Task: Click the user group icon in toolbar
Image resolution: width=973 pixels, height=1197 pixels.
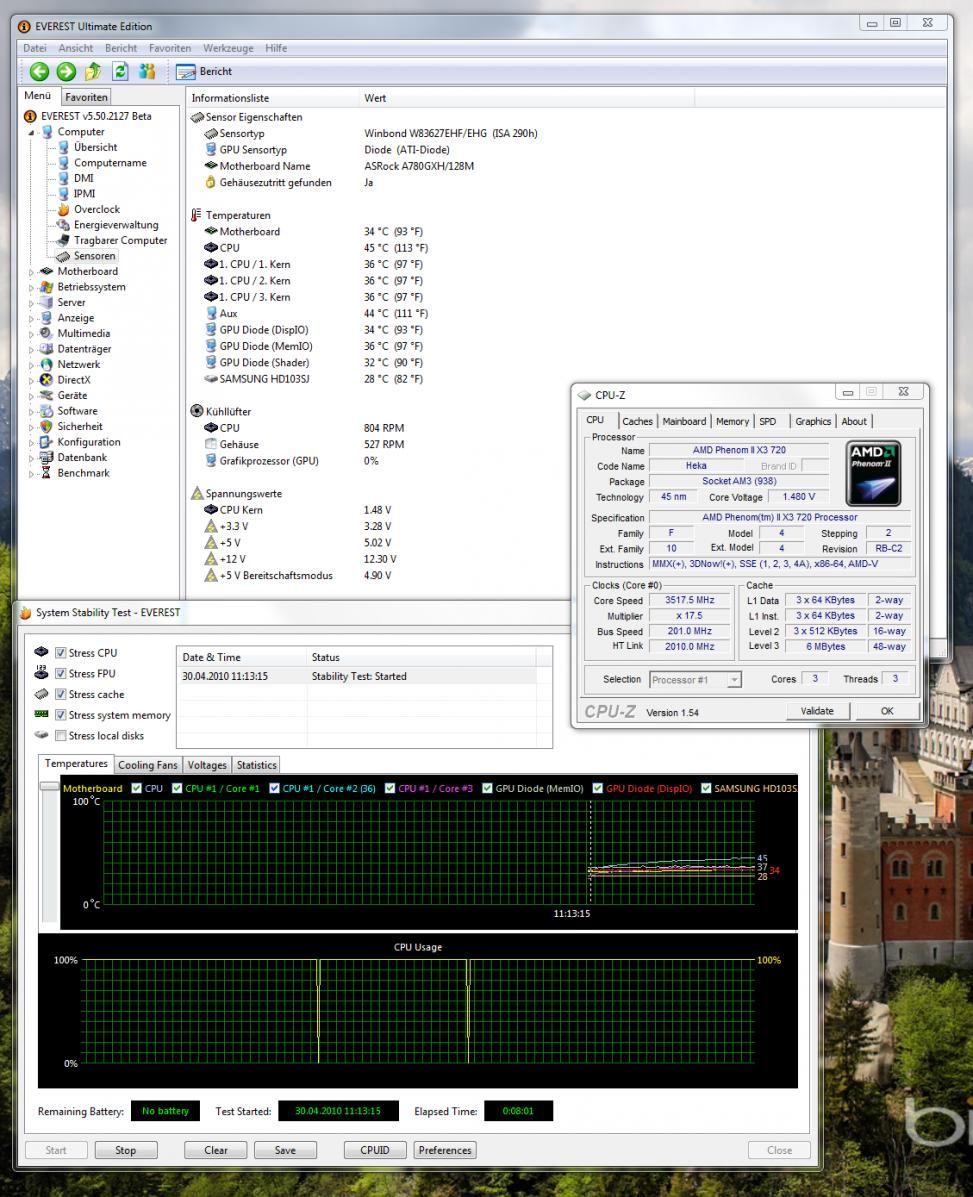Action: [x=147, y=72]
